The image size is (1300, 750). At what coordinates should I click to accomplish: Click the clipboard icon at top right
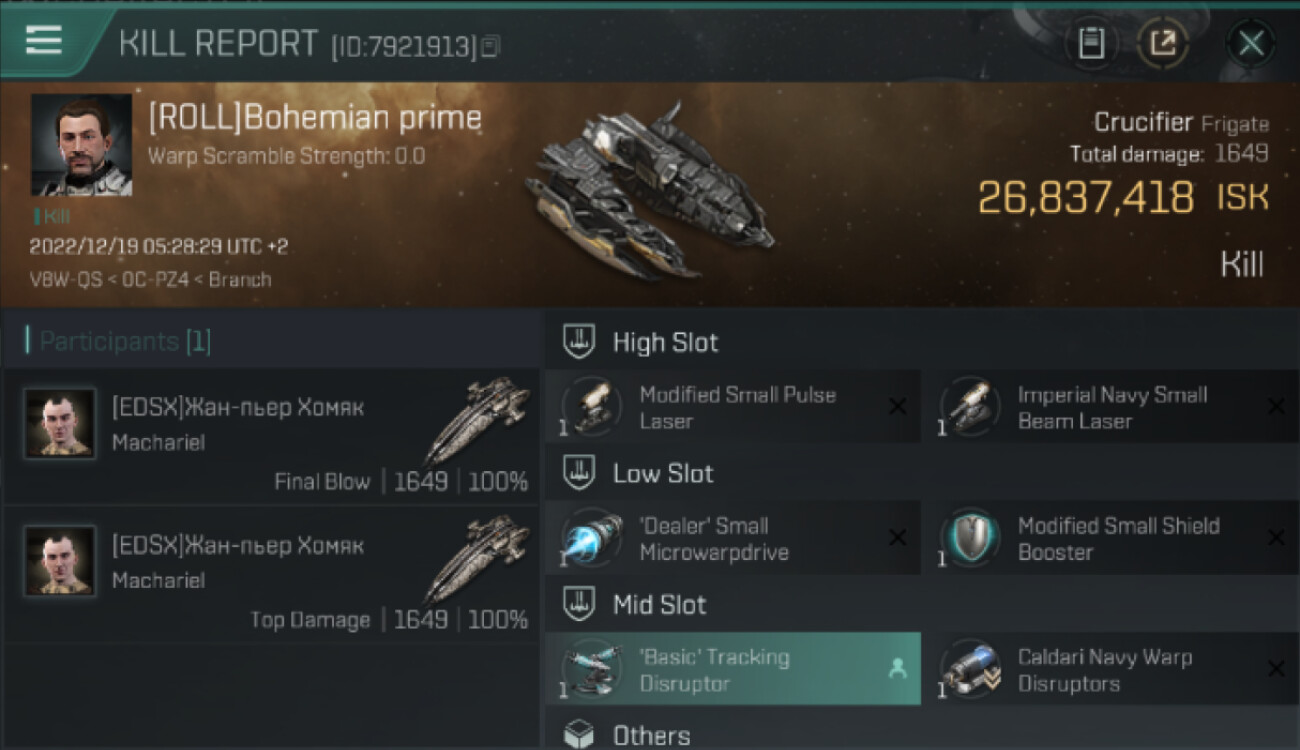click(x=1091, y=43)
